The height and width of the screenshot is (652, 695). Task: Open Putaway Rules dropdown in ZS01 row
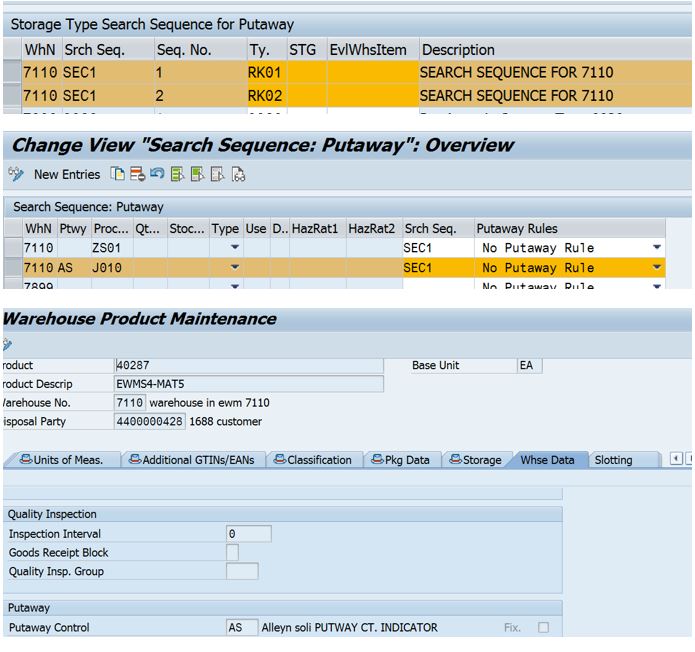(657, 248)
